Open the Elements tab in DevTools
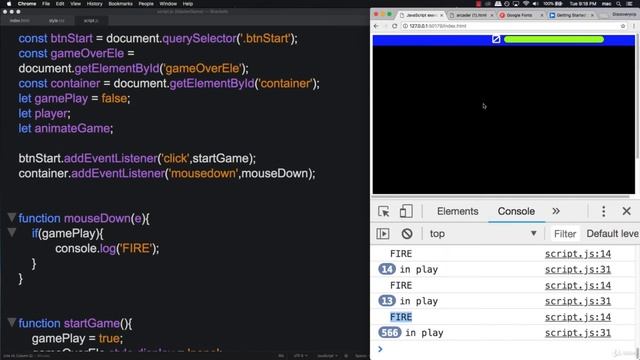The width and height of the screenshot is (640, 360). point(458,211)
